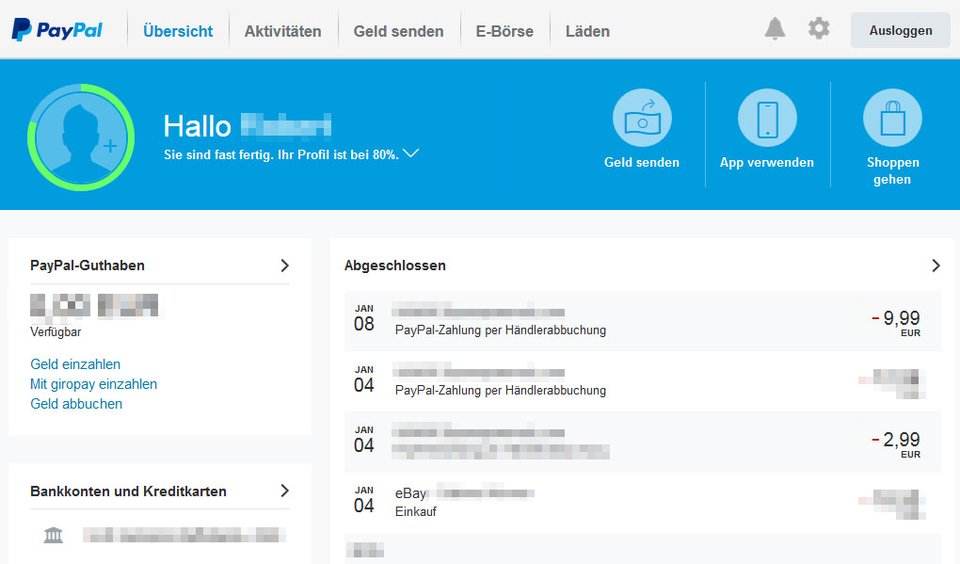Open Bankkonten und Kreditkarten arrow
This screenshot has width=960, height=564.
pyautogui.click(x=285, y=491)
